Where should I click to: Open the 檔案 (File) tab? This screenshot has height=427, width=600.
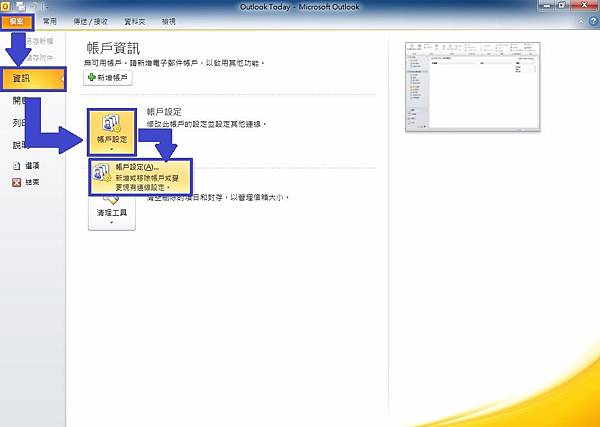[17, 22]
